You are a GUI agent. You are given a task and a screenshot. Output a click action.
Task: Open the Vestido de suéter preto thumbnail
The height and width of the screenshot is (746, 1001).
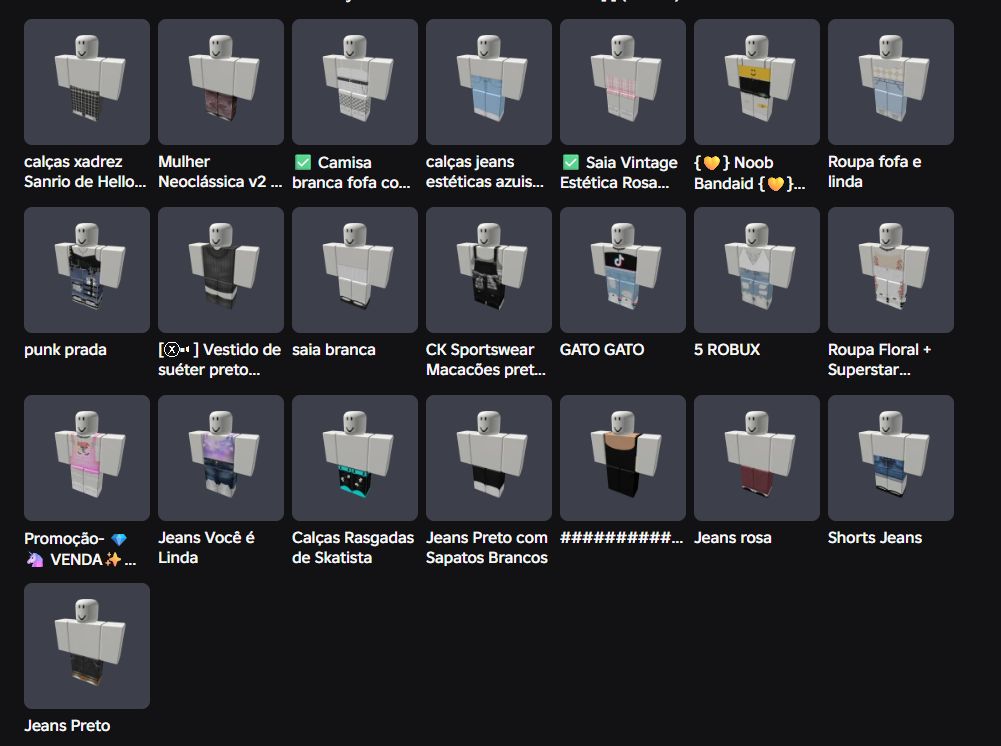(x=221, y=270)
